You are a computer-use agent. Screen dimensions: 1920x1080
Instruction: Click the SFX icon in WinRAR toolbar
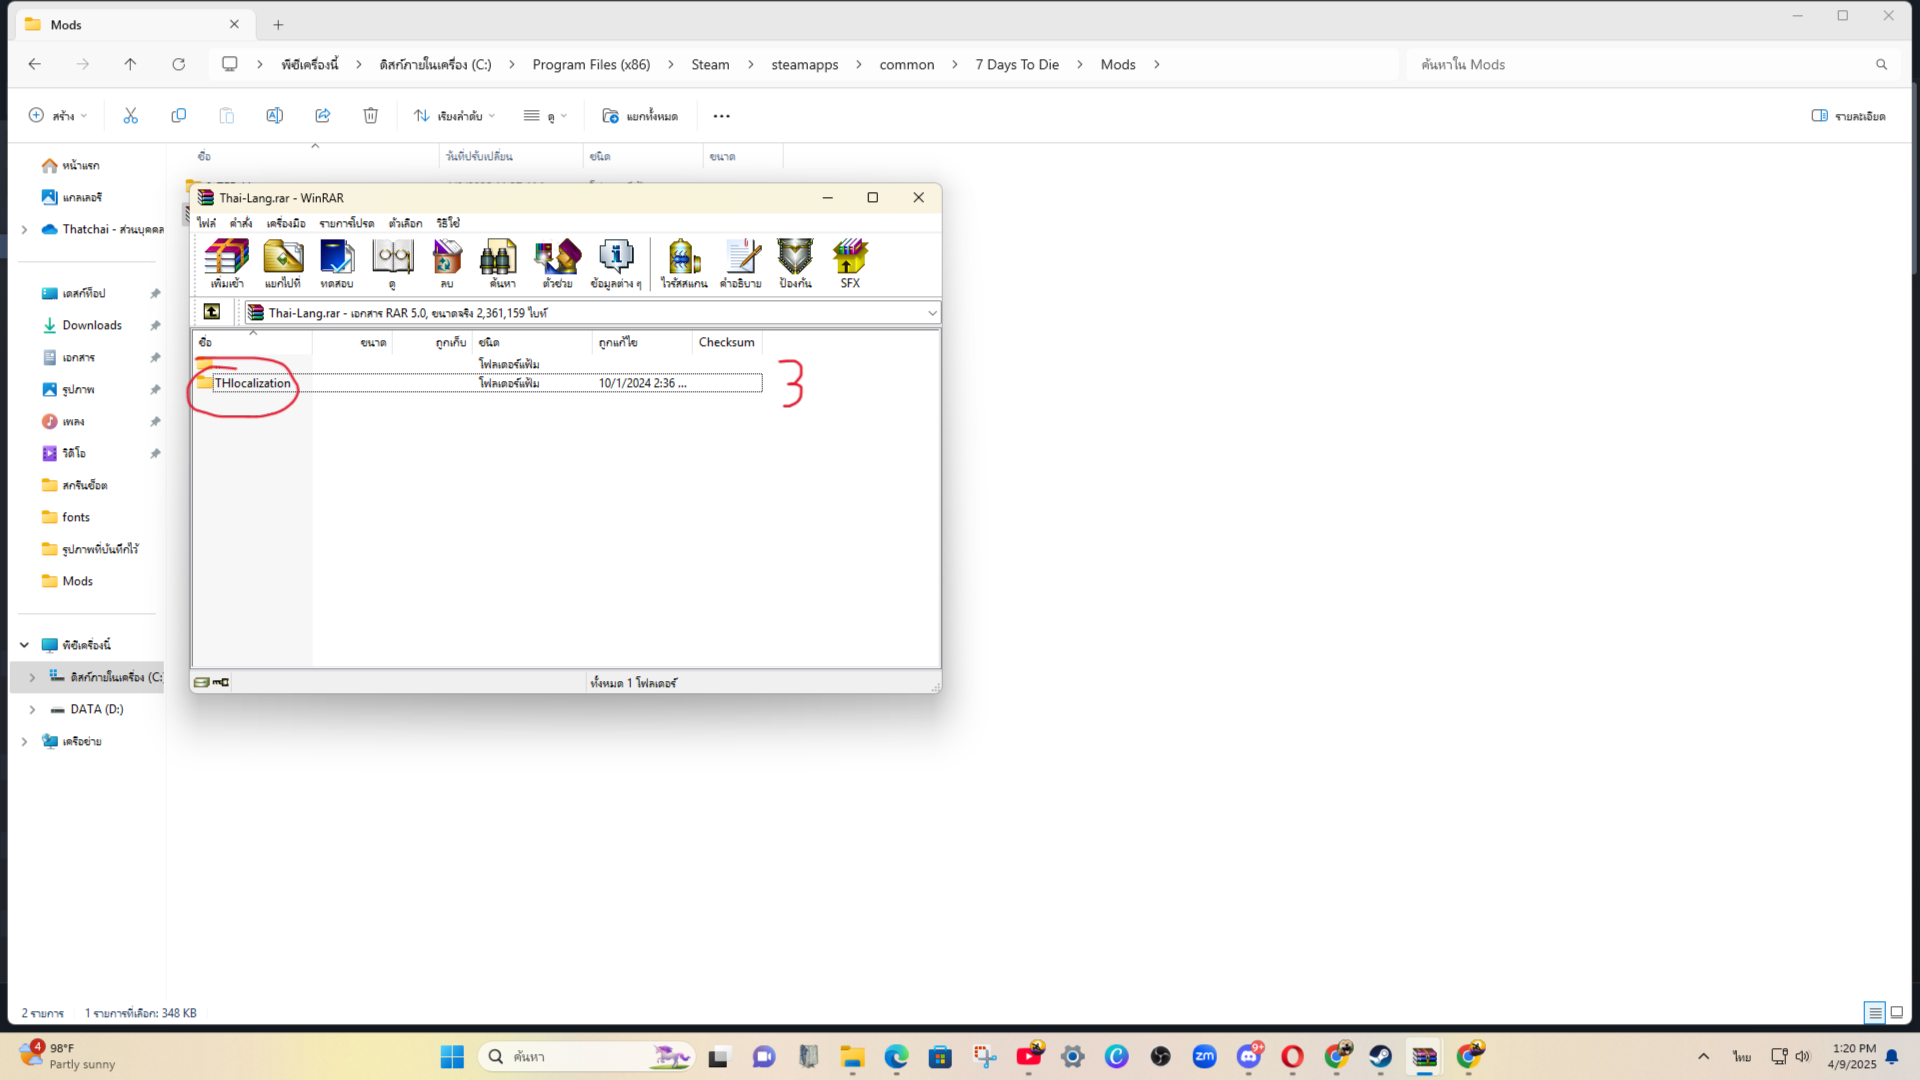point(850,264)
